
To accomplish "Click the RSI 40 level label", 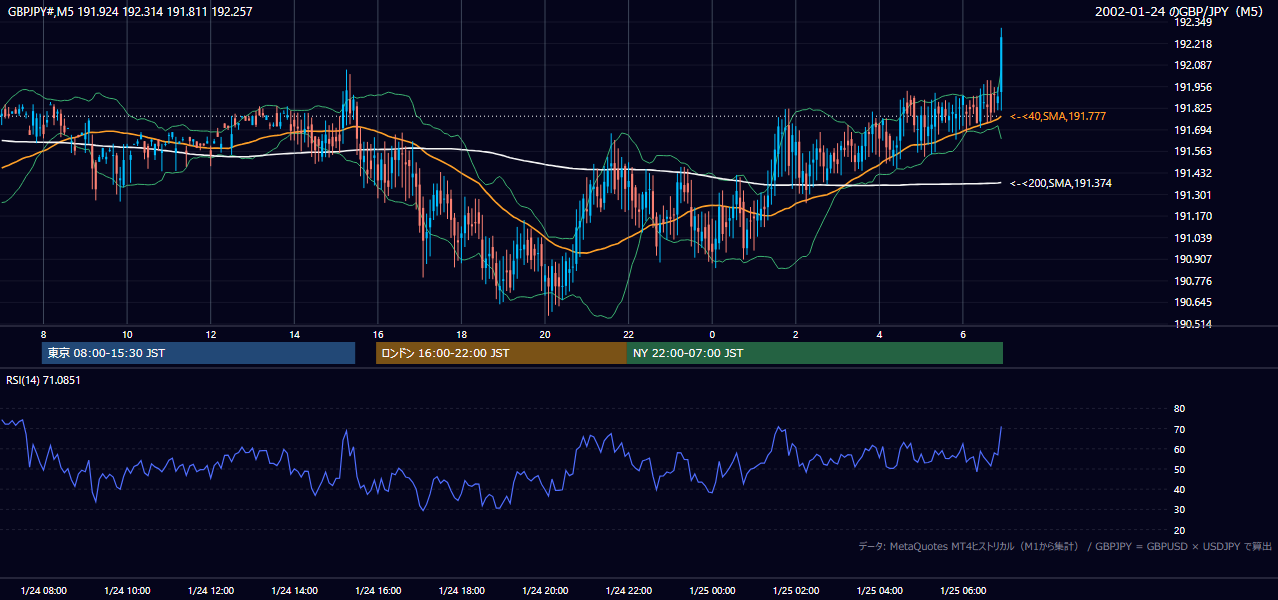I will tap(1179, 489).
